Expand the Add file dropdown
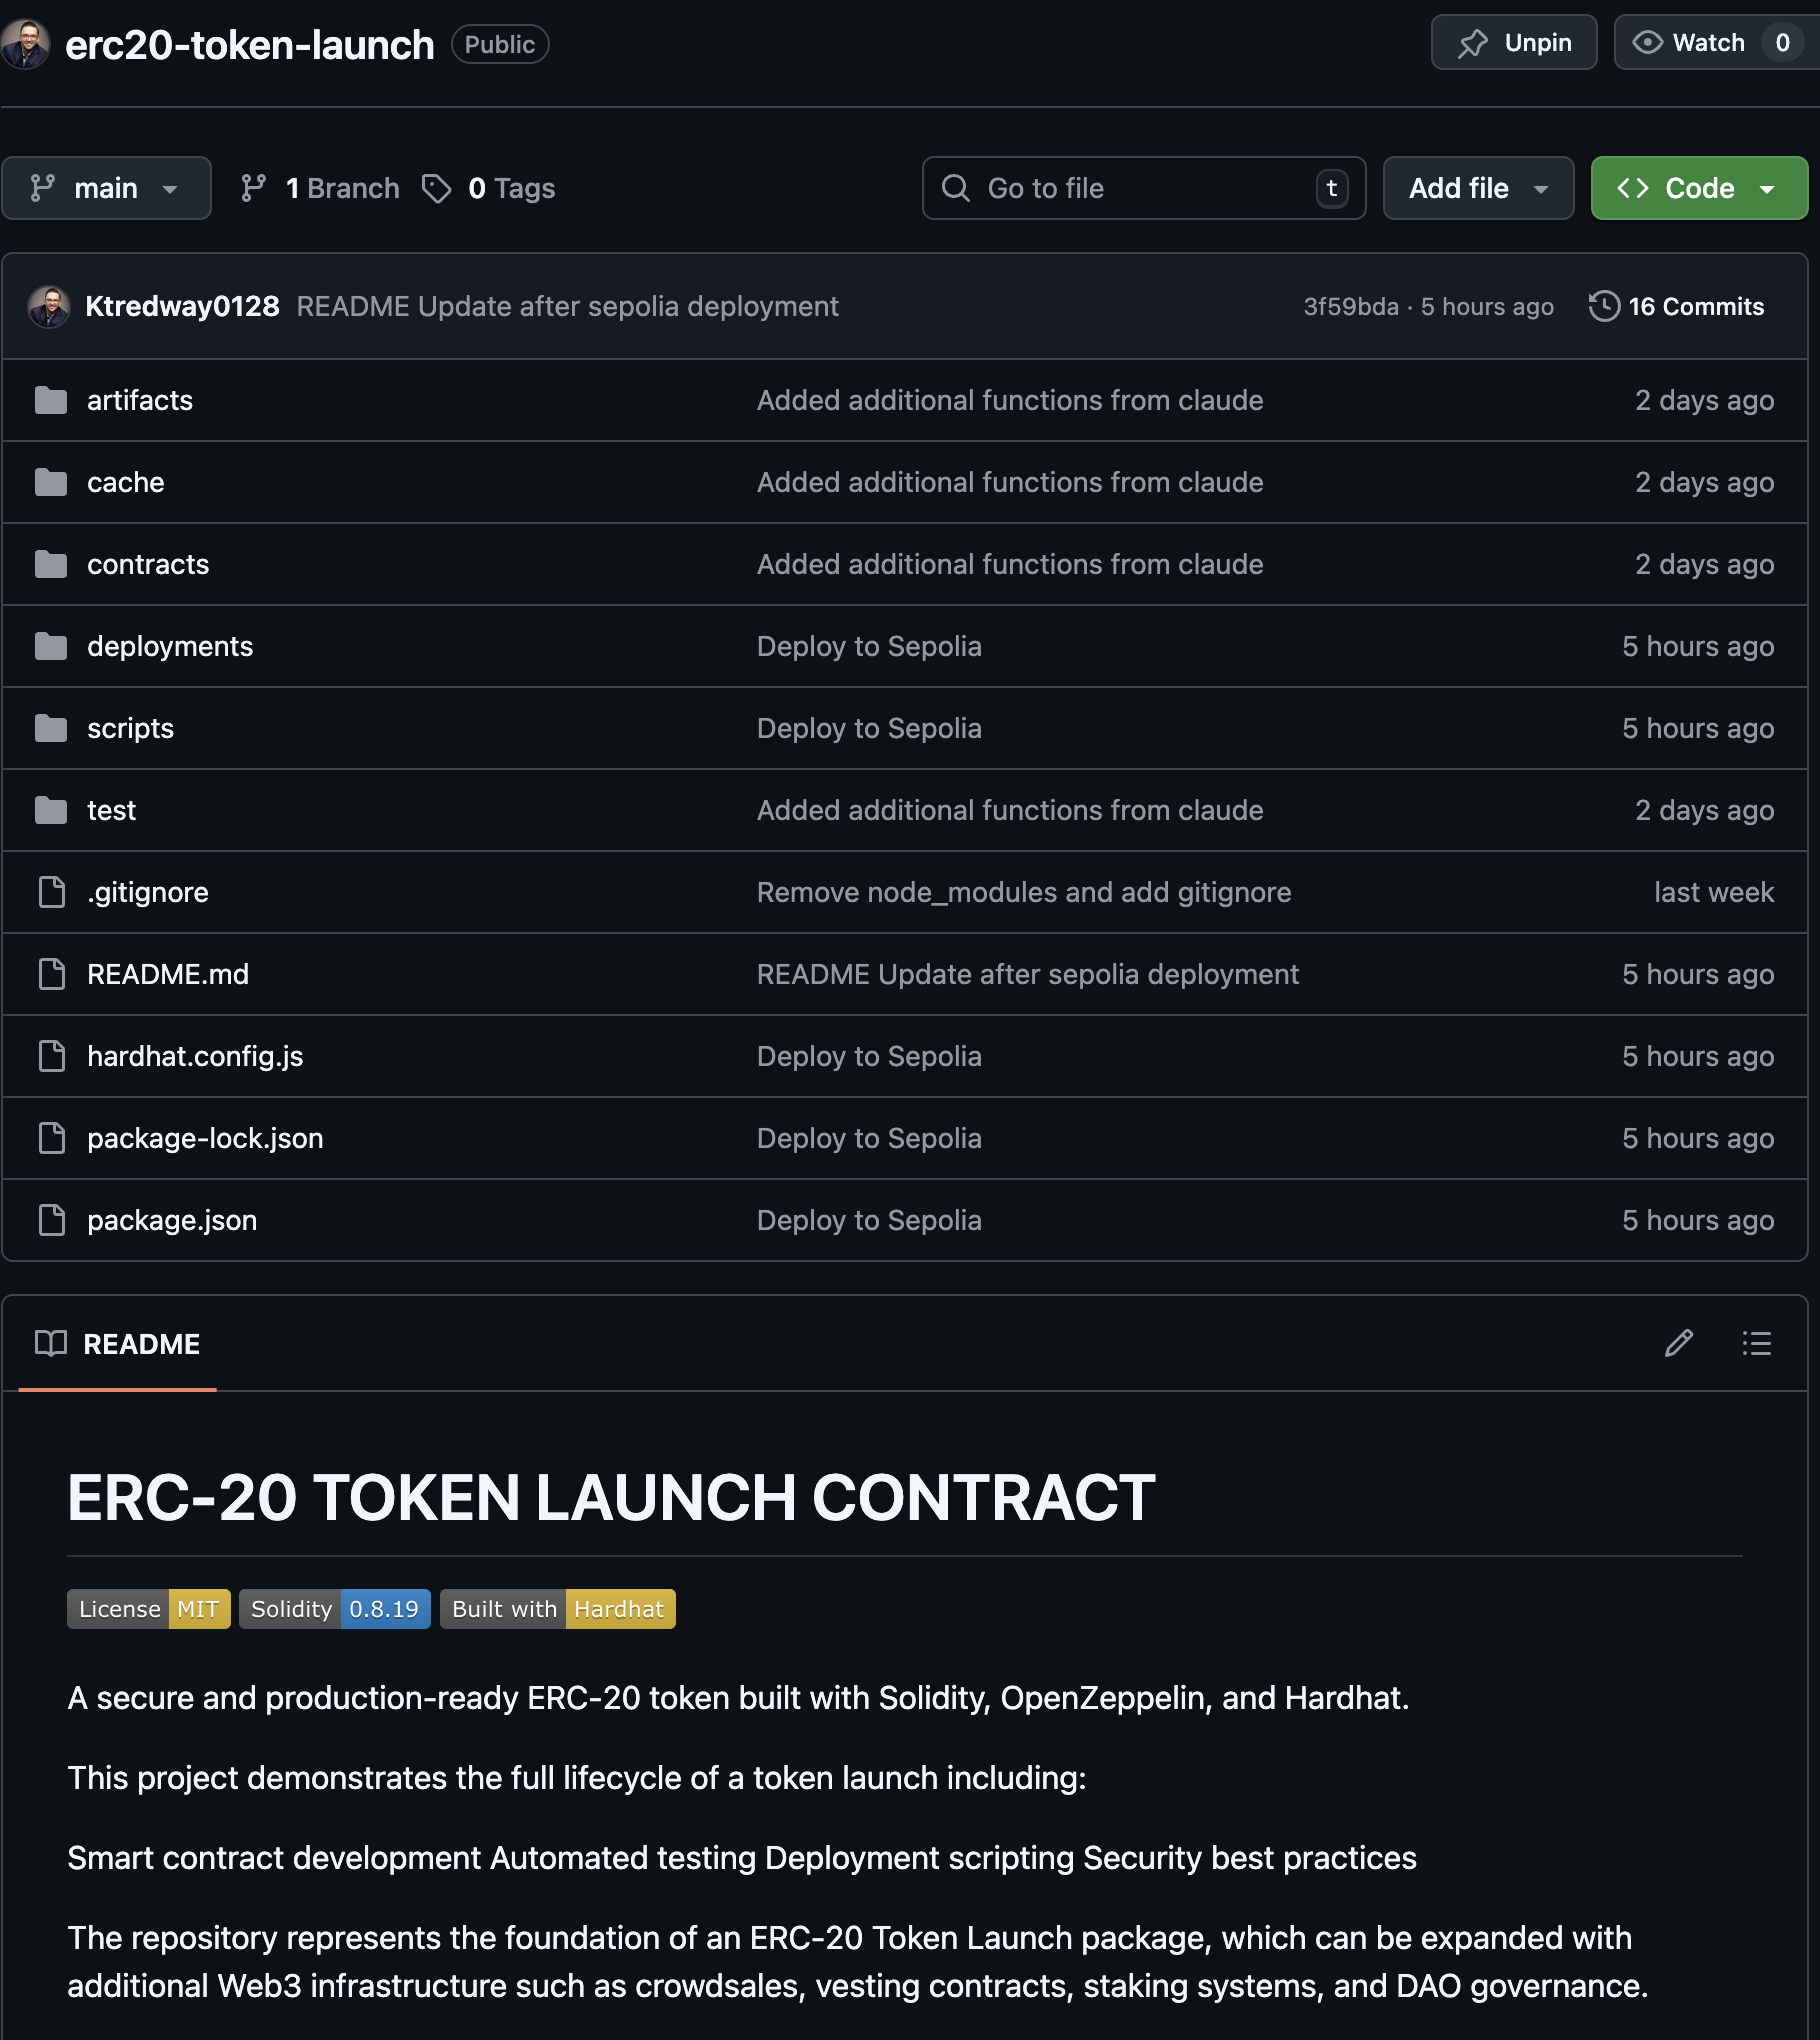Screen dimensions: 1820x2040 (1478, 188)
